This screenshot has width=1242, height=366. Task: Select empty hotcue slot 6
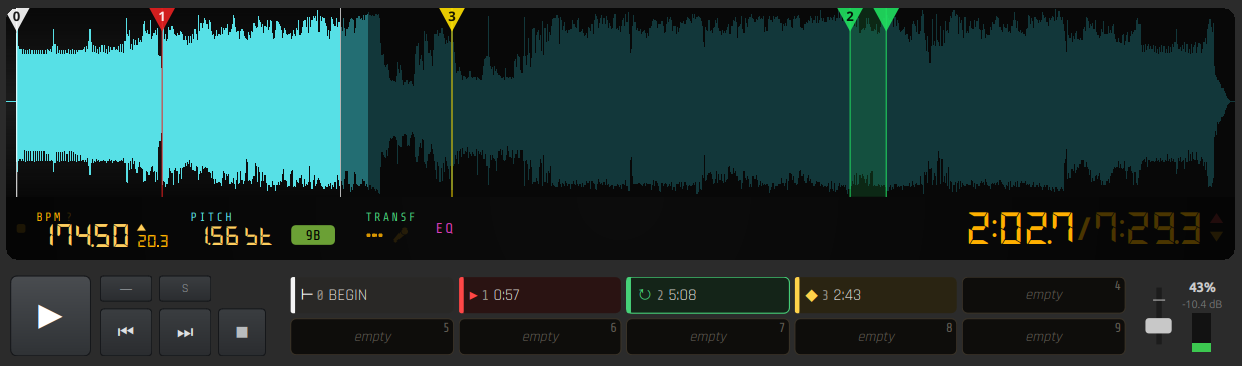(540, 337)
